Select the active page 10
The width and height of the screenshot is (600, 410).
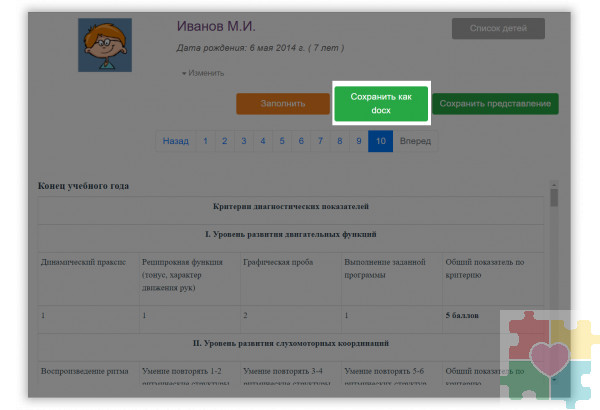[x=380, y=142]
